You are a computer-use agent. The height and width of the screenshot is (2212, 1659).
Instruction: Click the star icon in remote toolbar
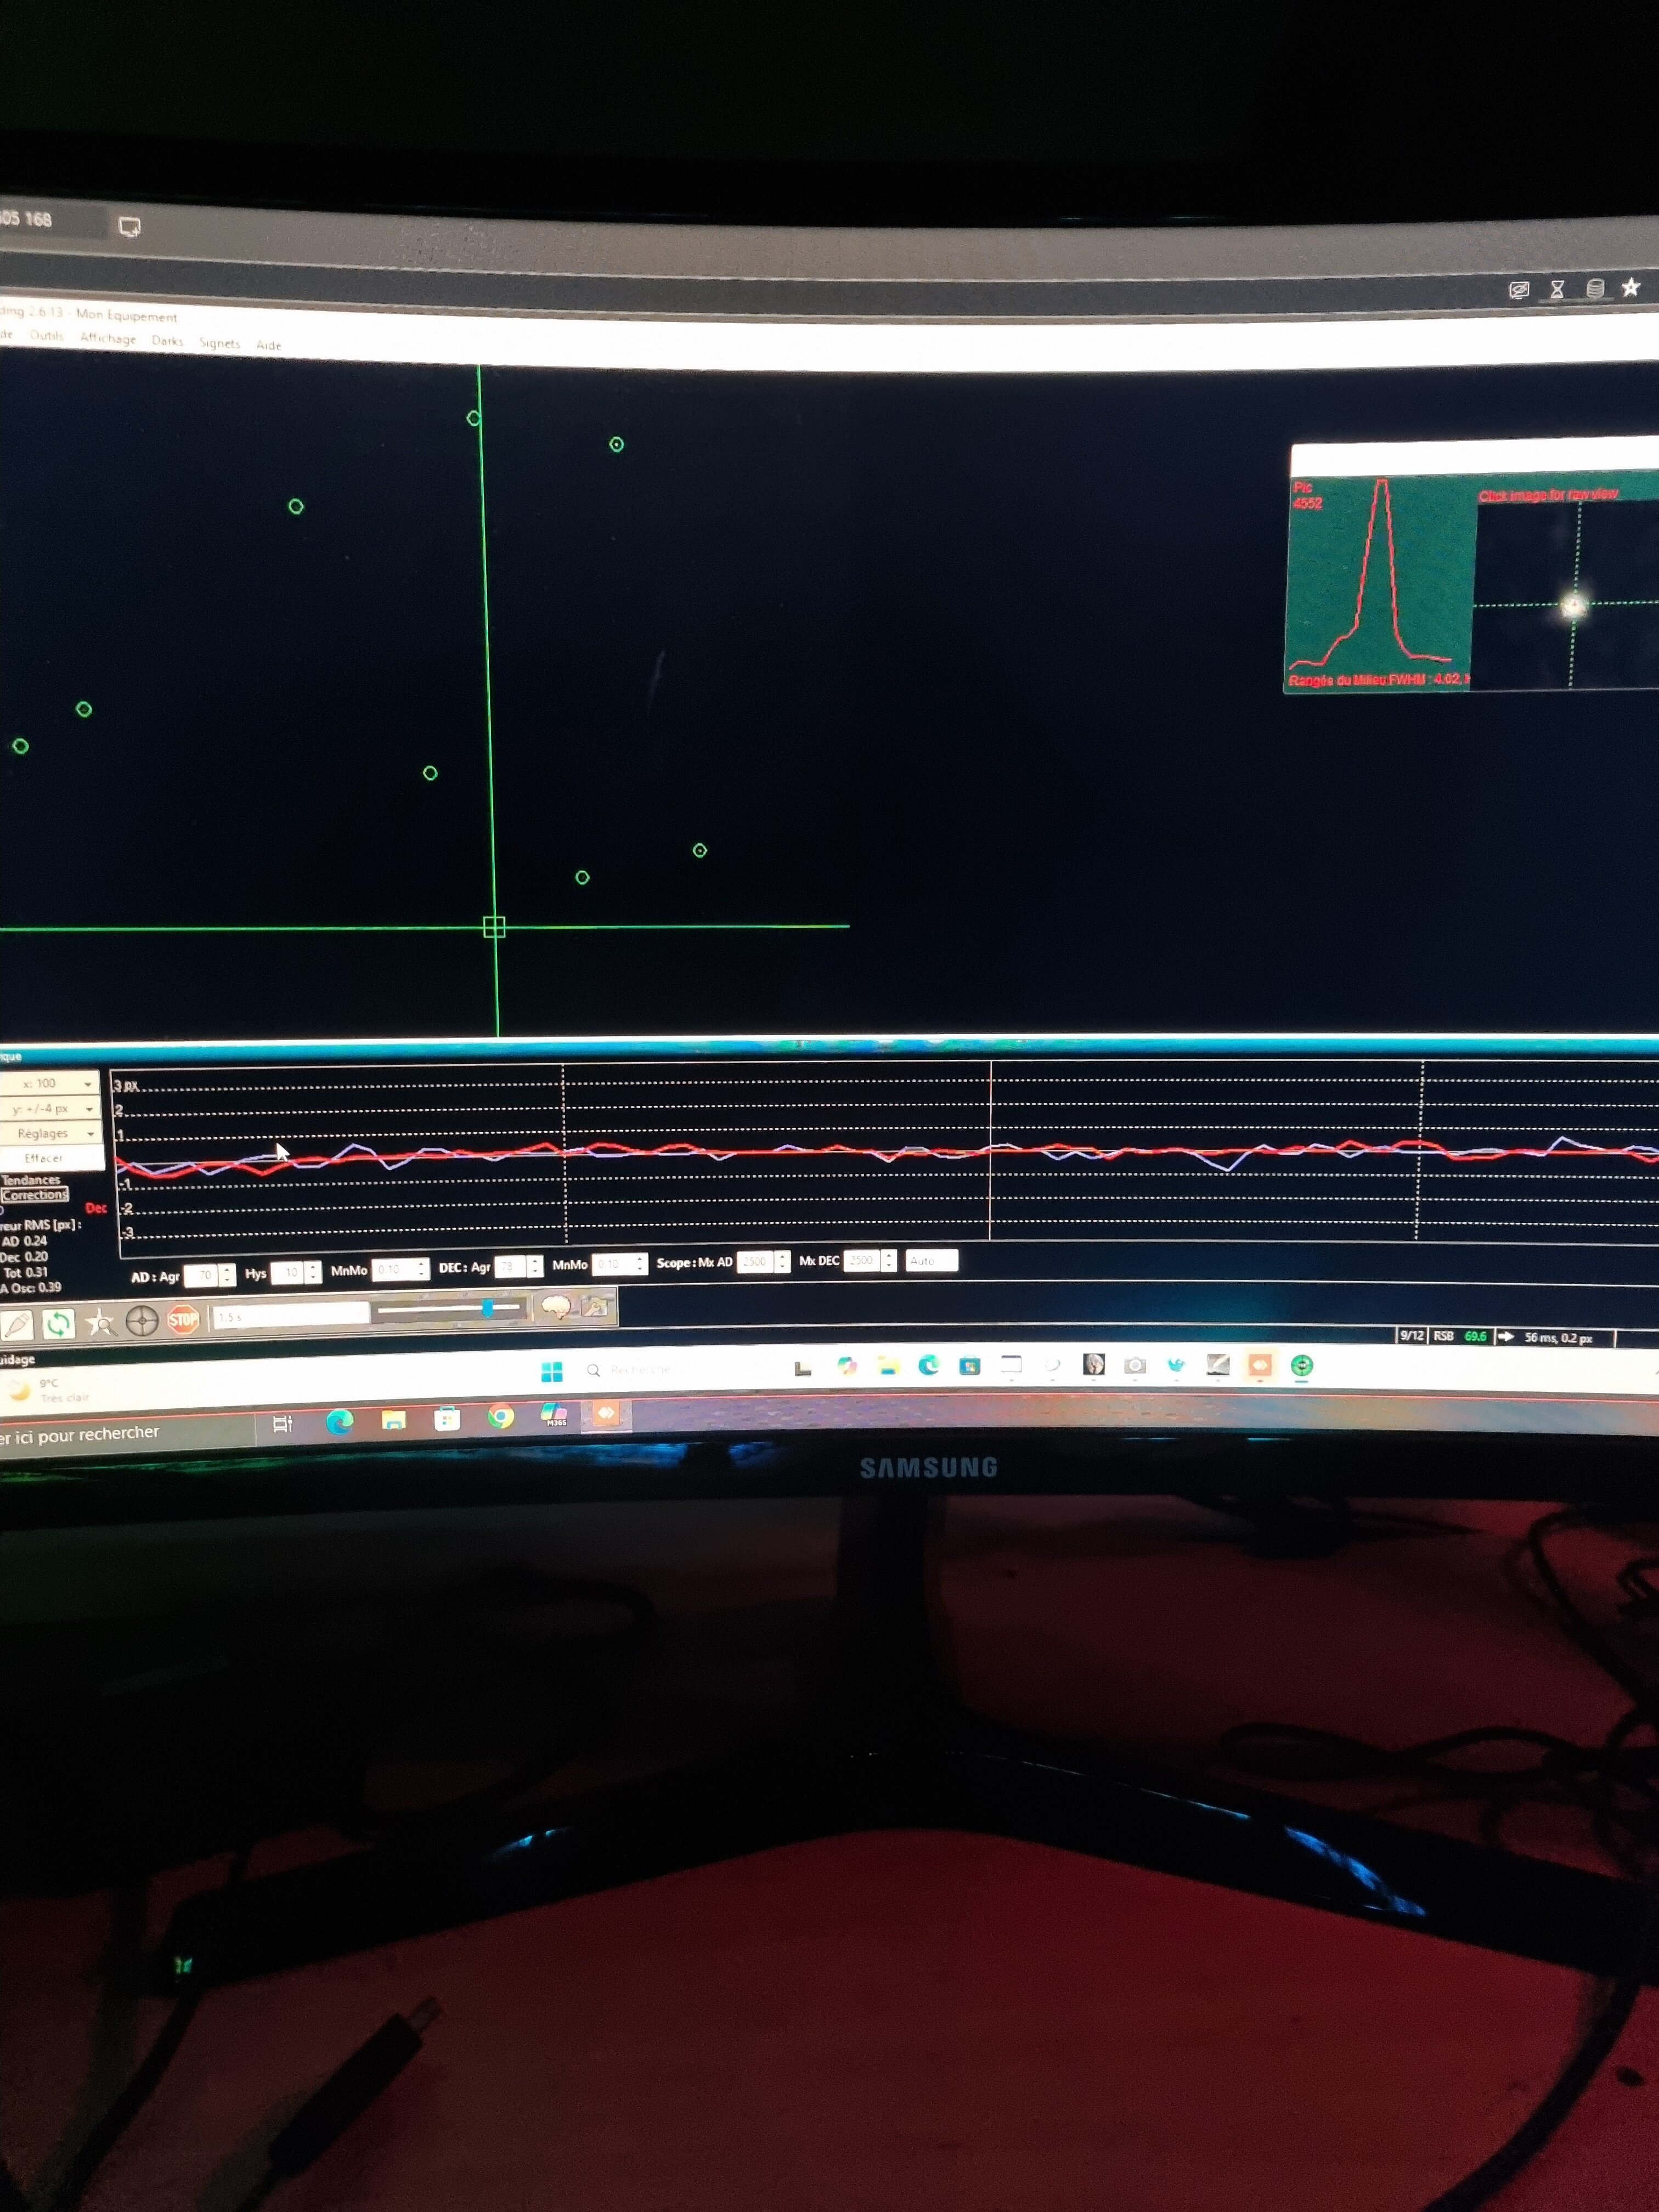[x=1630, y=288]
